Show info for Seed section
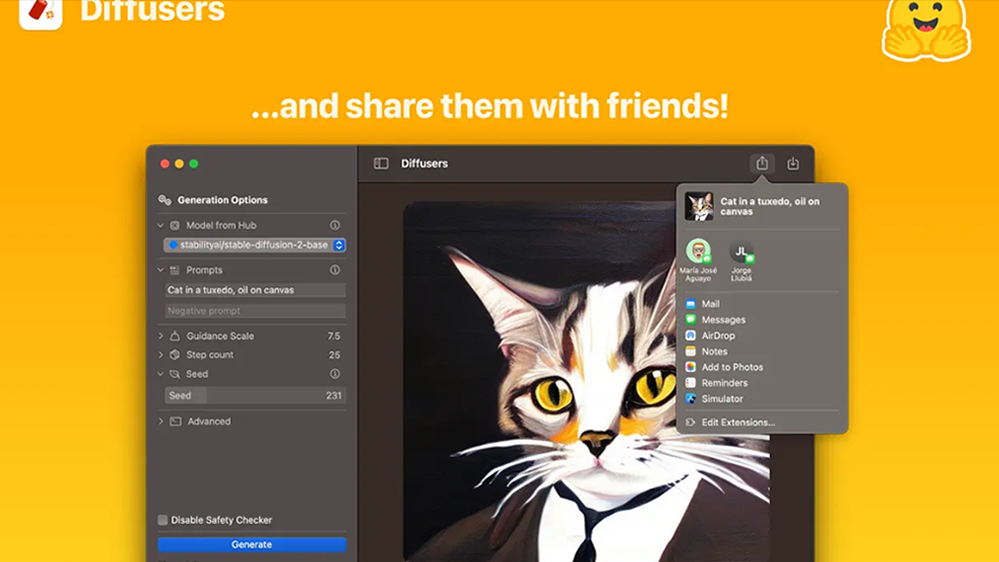The height and width of the screenshot is (562, 999). pyautogui.click(x=334, y=374)
